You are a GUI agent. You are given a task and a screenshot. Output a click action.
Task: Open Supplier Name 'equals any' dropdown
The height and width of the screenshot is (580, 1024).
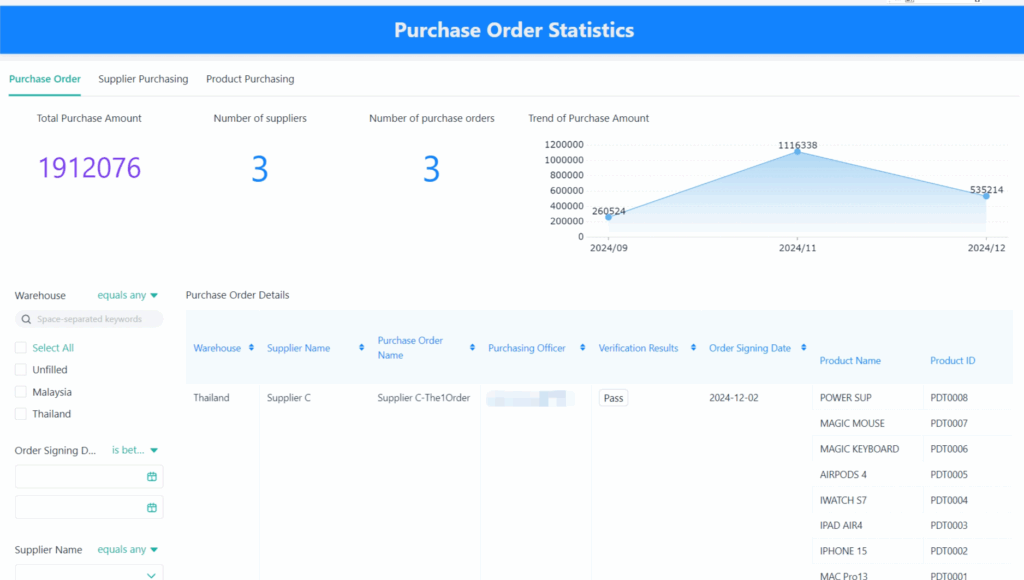pyautogui.click(x=128, y=550)
